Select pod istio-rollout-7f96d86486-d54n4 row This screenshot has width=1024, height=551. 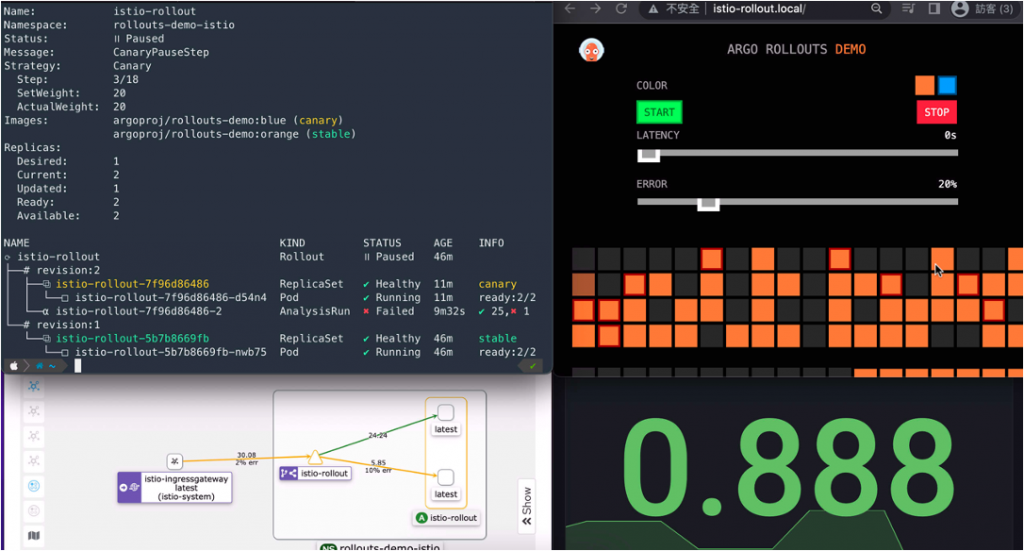click(170, 298)
